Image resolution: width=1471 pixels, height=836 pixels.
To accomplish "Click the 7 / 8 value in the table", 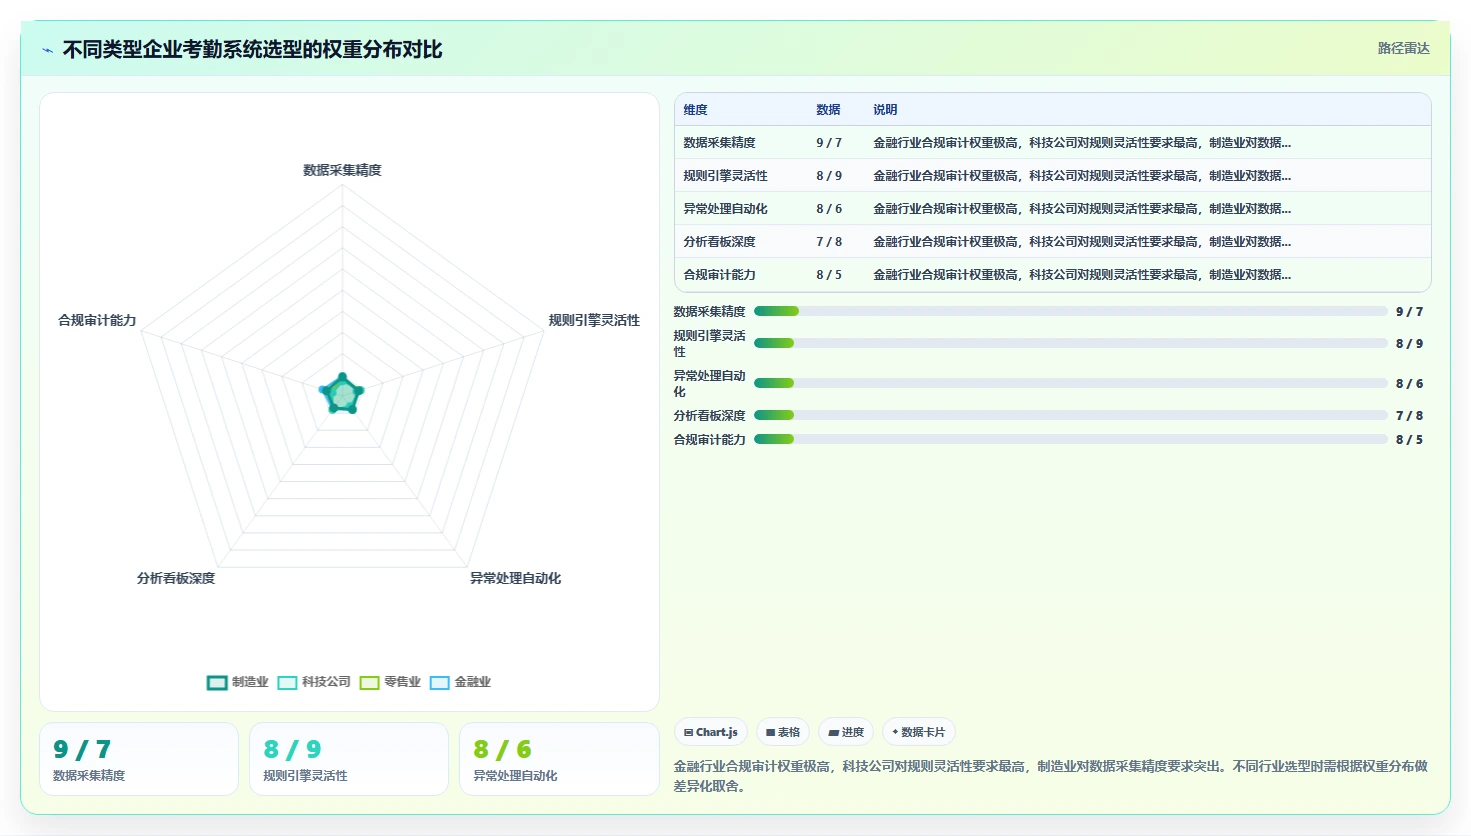I will [829, 242].
